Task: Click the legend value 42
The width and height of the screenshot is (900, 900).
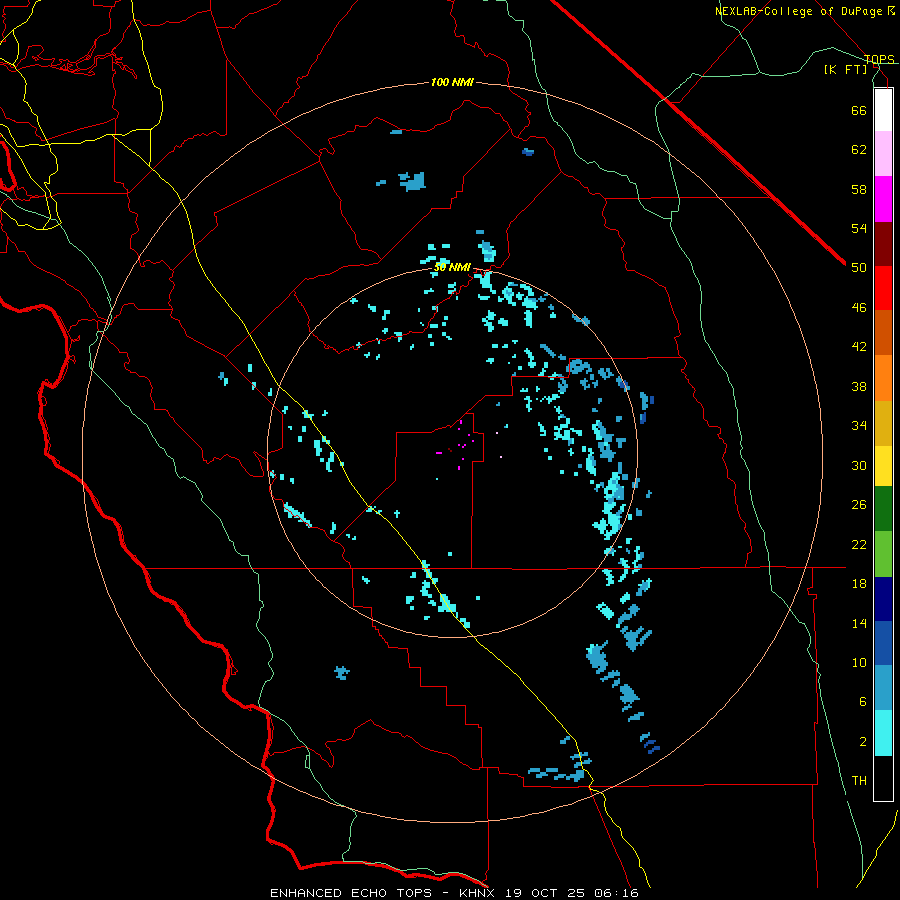Action: tap(859, 347)
